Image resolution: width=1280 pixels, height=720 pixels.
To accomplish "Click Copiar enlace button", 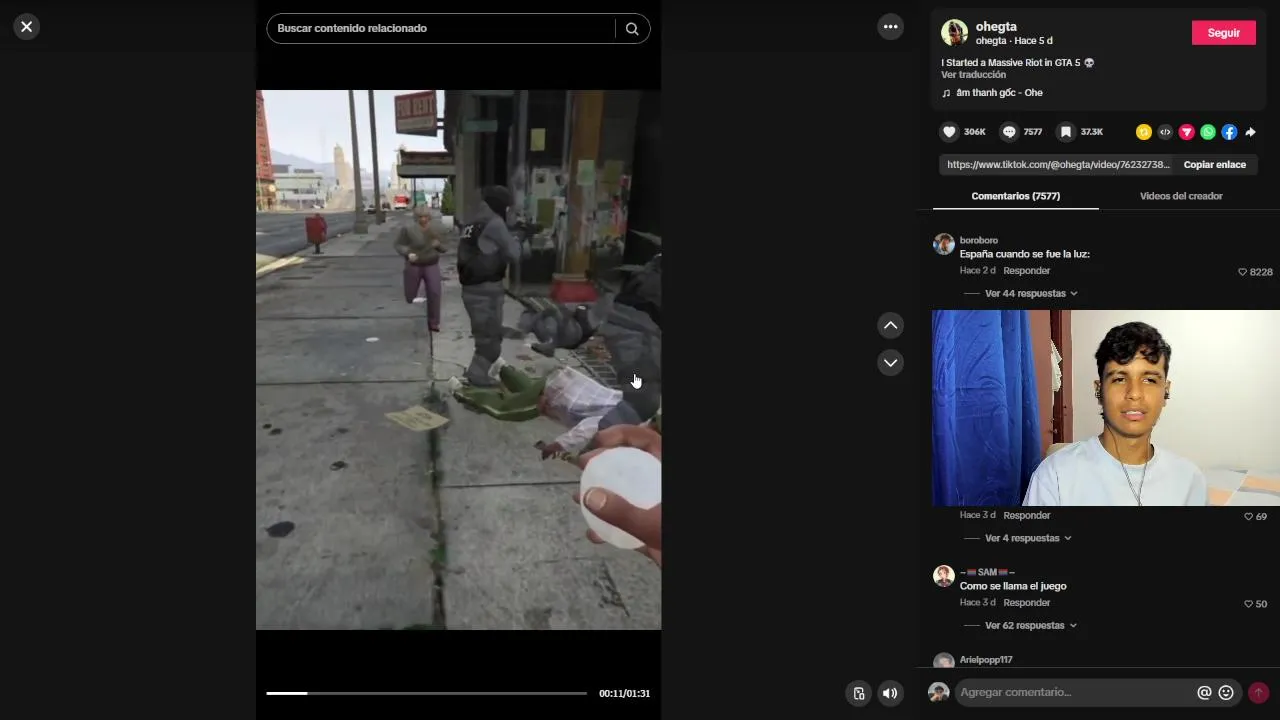I will (x=1215, y=165).
